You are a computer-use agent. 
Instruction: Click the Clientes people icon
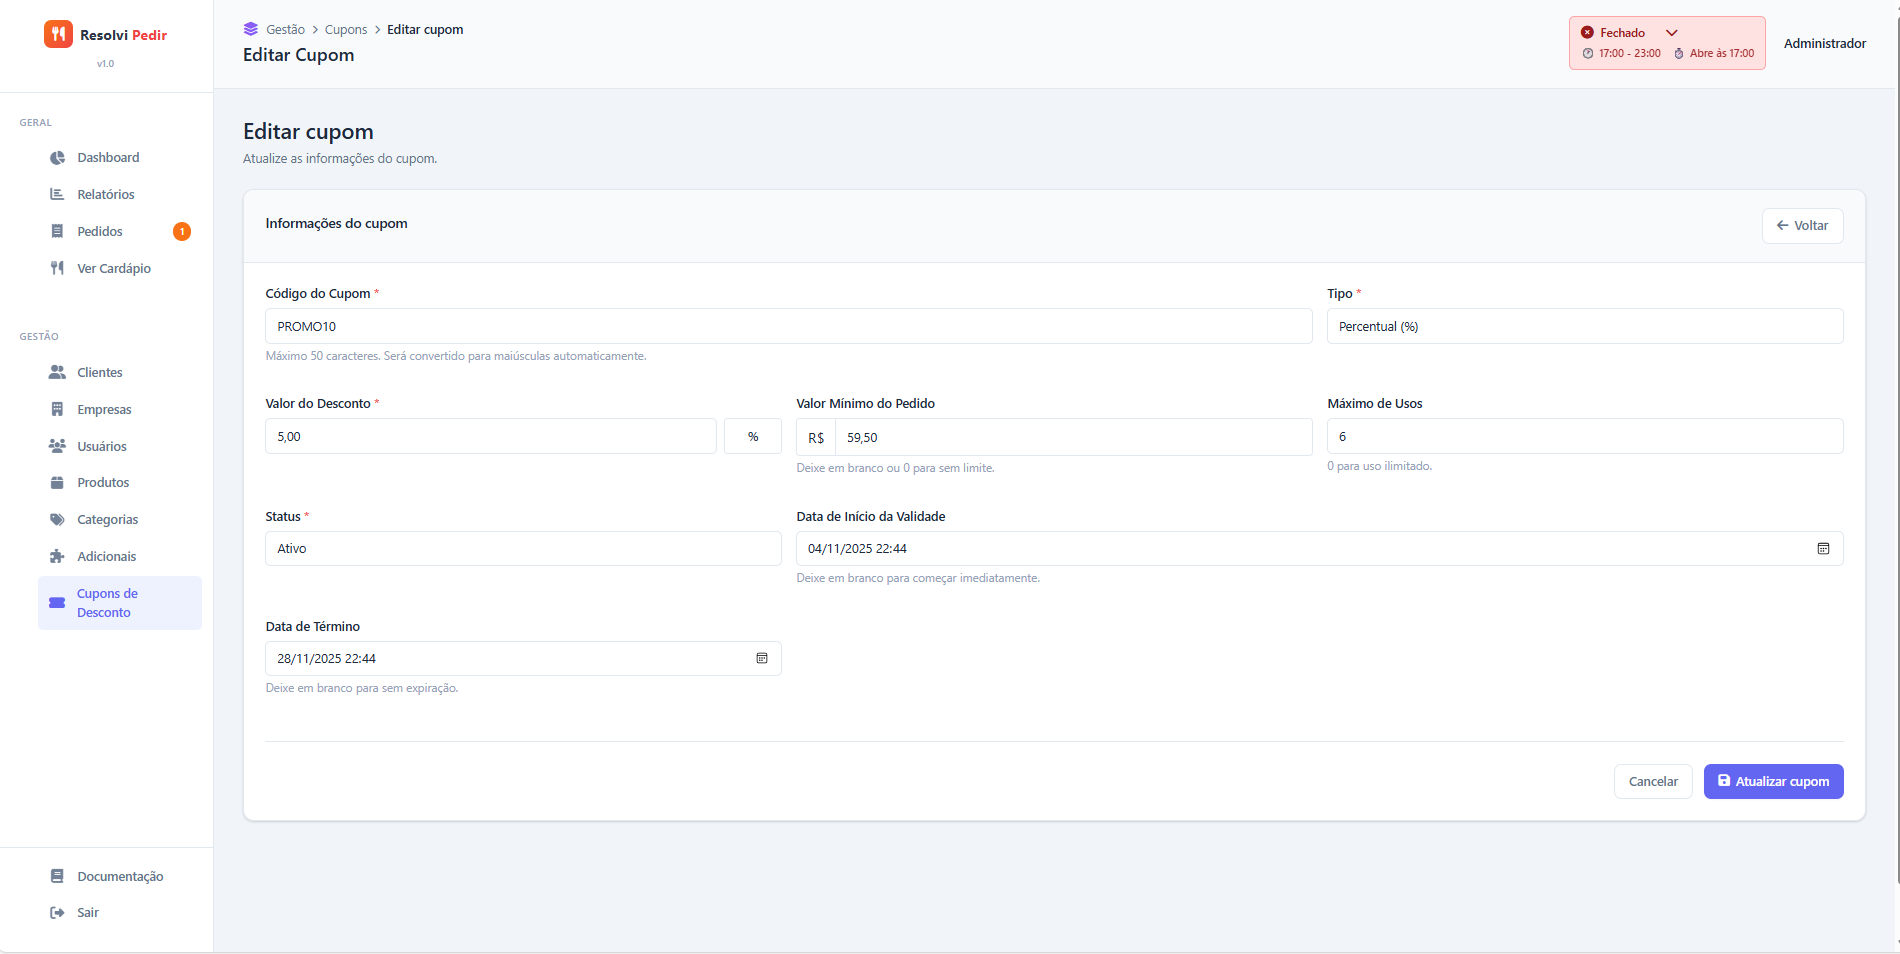[57, 373]
